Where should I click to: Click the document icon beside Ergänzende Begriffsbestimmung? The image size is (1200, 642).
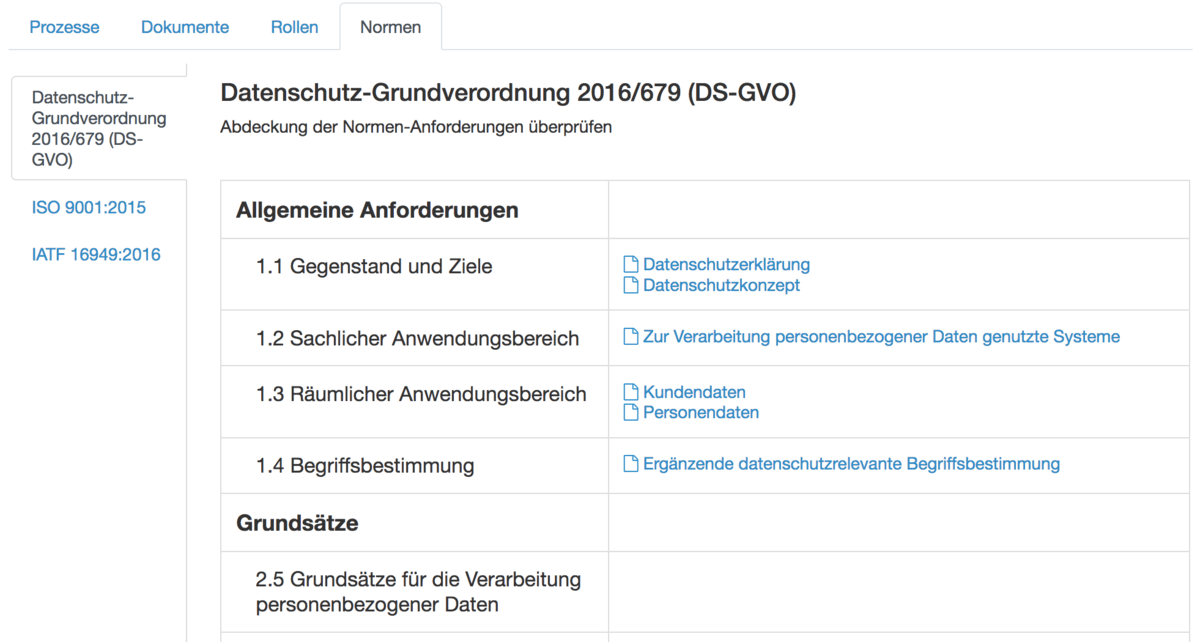tap(630, 464)
